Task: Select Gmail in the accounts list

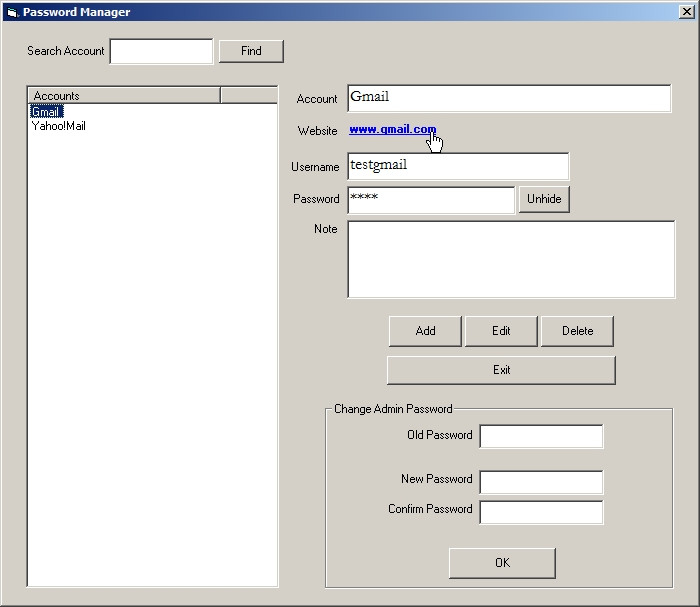Action: pos(46,112)
